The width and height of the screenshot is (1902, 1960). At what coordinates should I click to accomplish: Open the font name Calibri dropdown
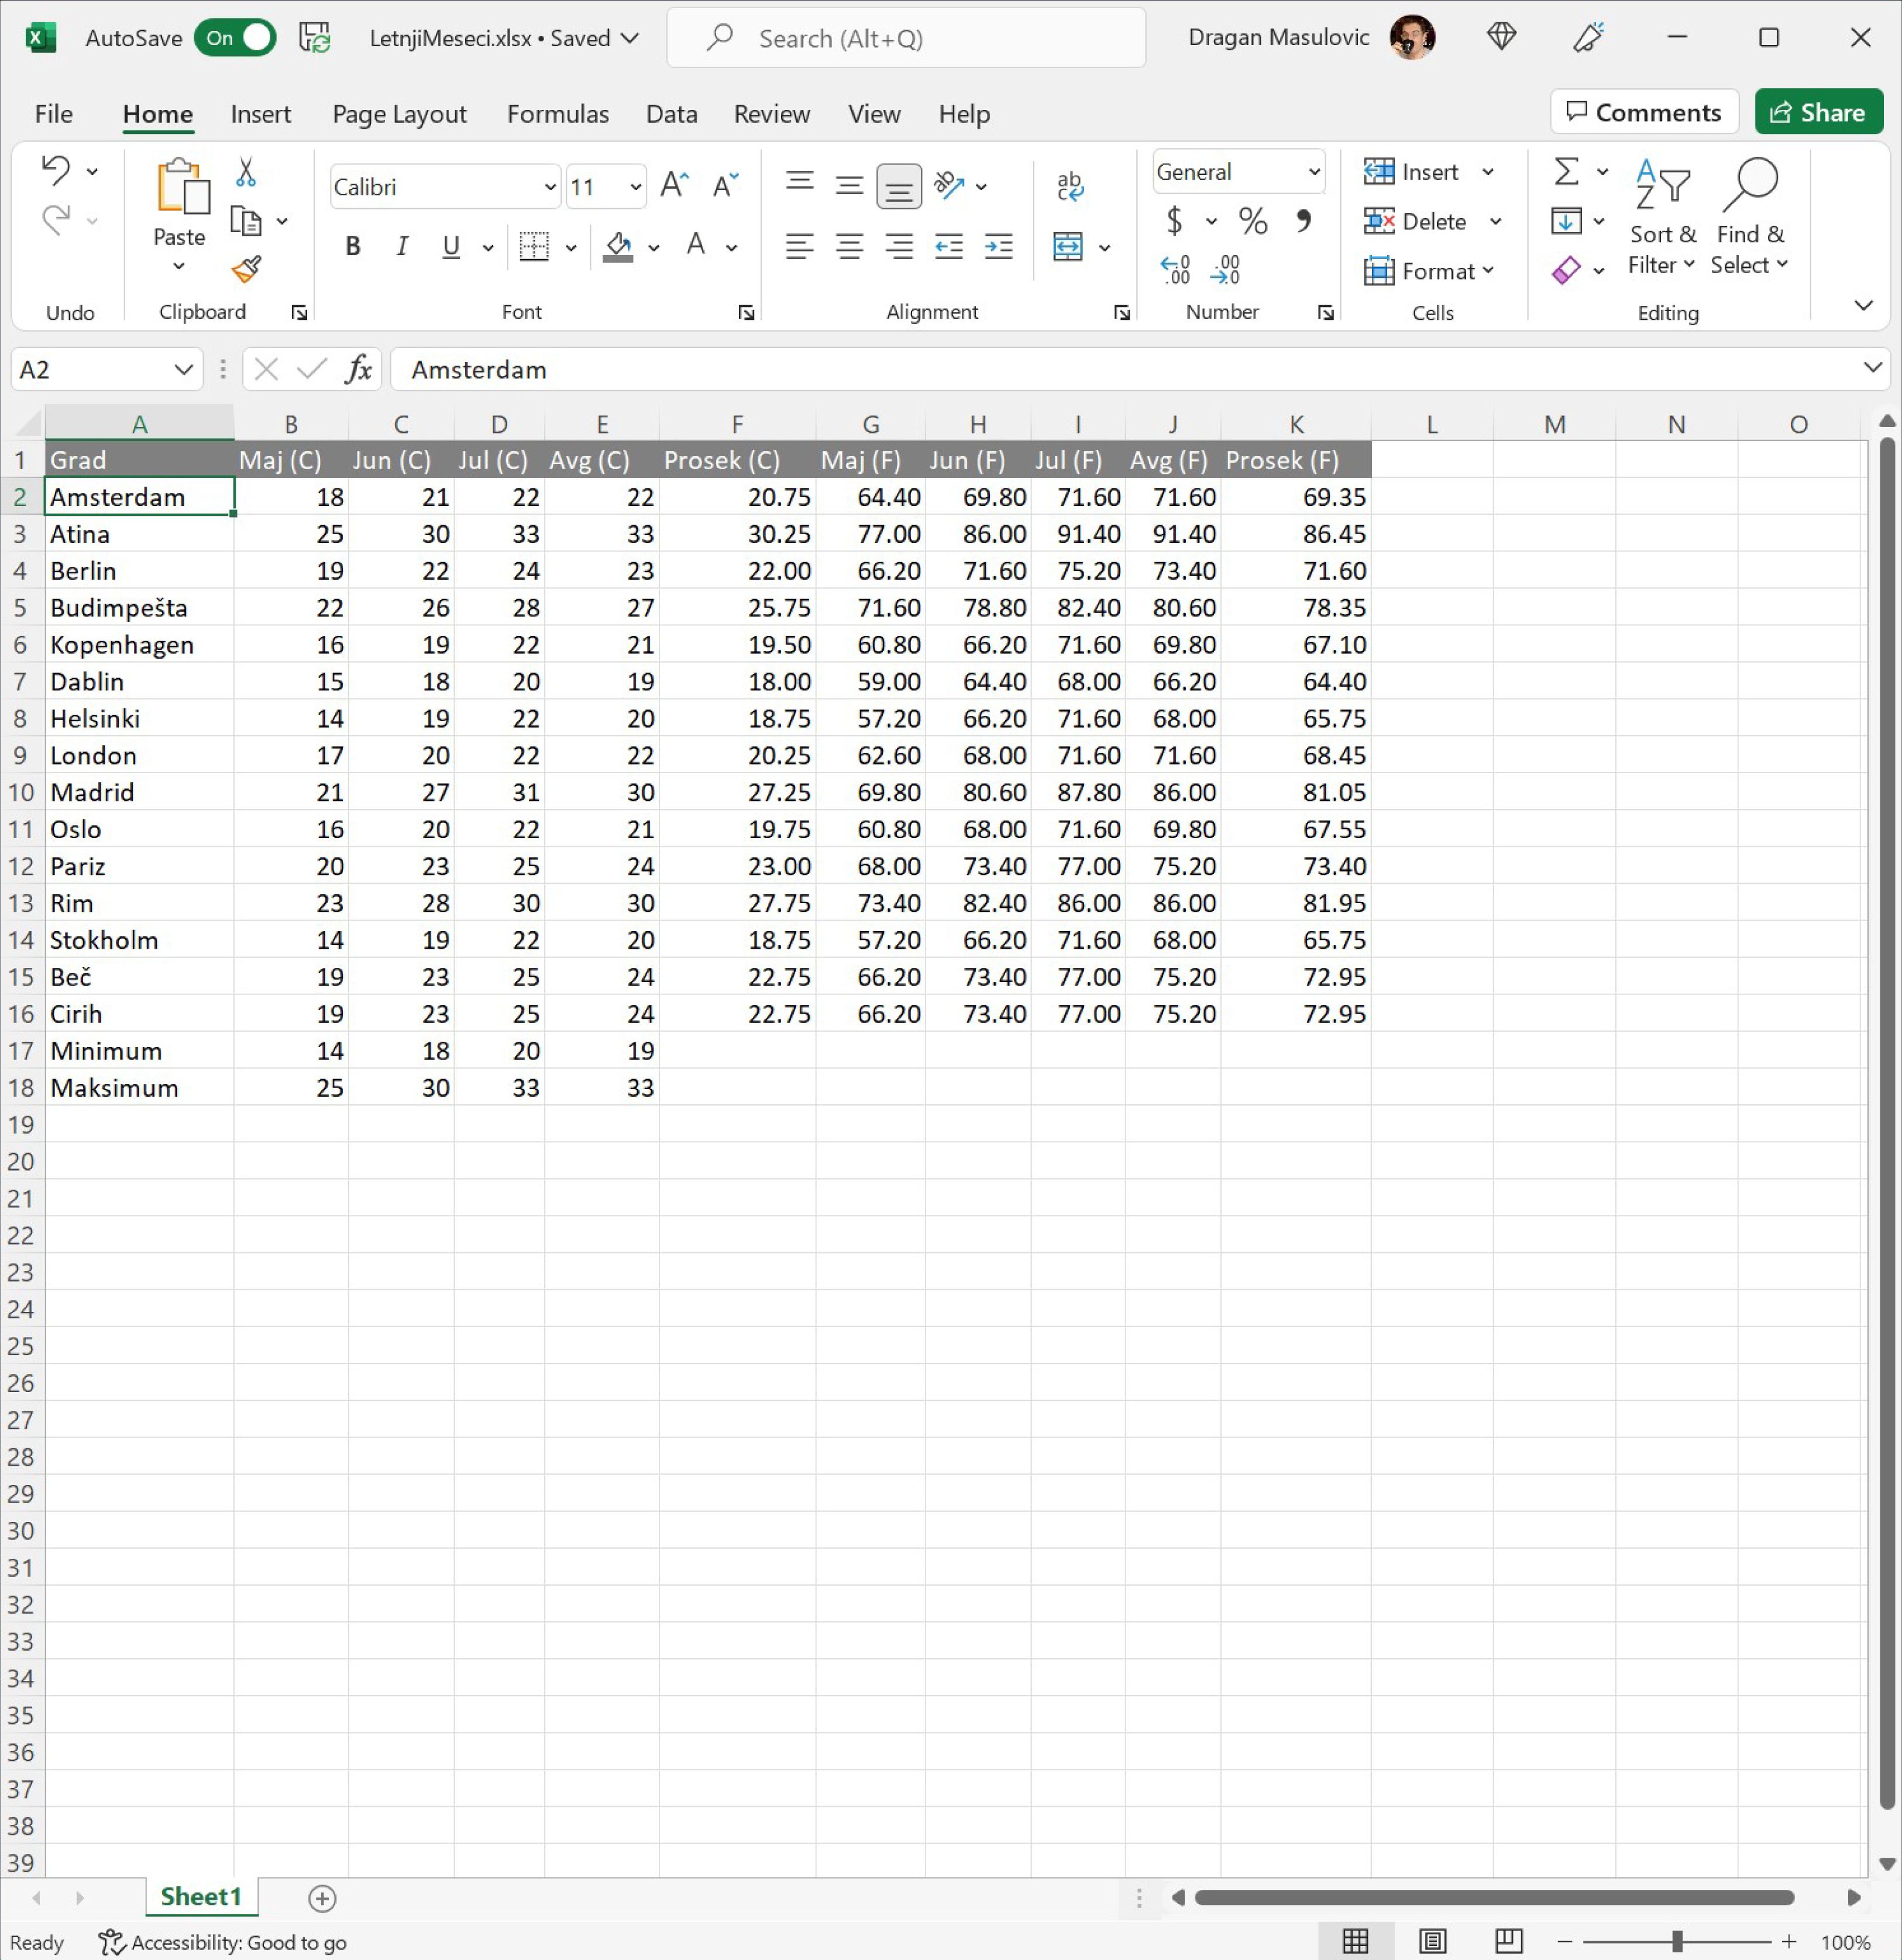549,187
